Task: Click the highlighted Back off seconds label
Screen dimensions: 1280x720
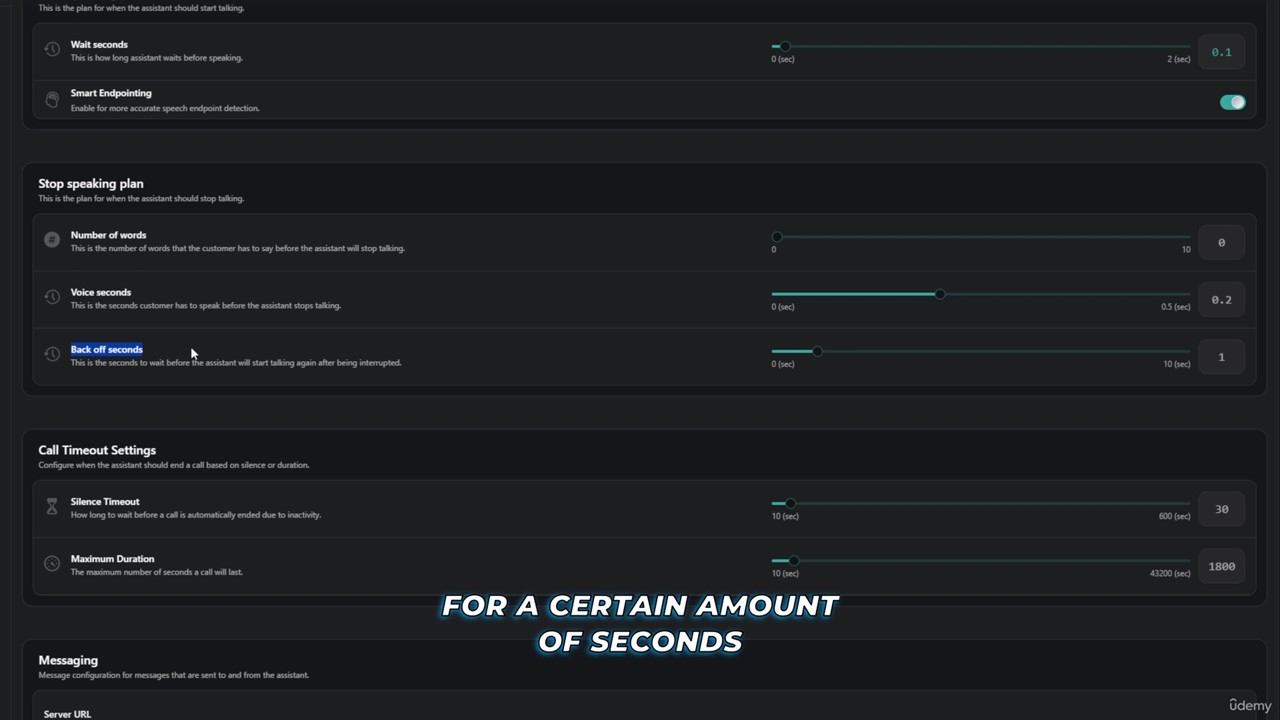Action: (x=107, y=349)
